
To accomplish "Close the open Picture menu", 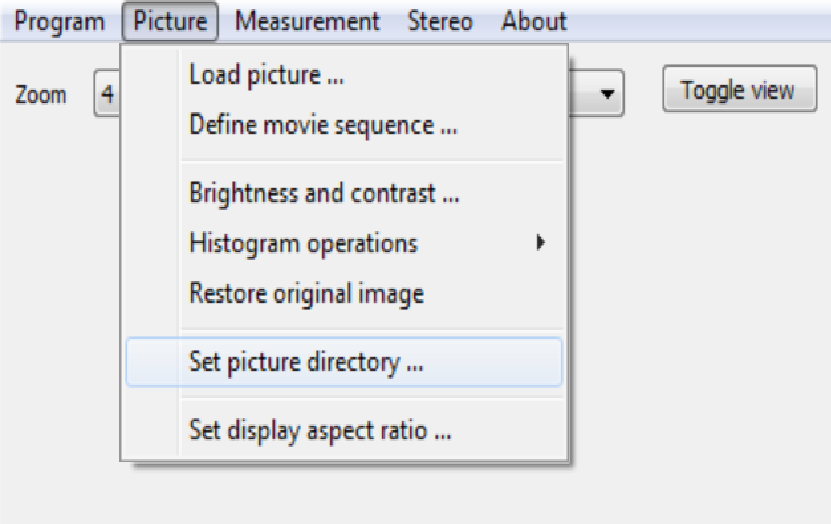I will tap(170, 21).
